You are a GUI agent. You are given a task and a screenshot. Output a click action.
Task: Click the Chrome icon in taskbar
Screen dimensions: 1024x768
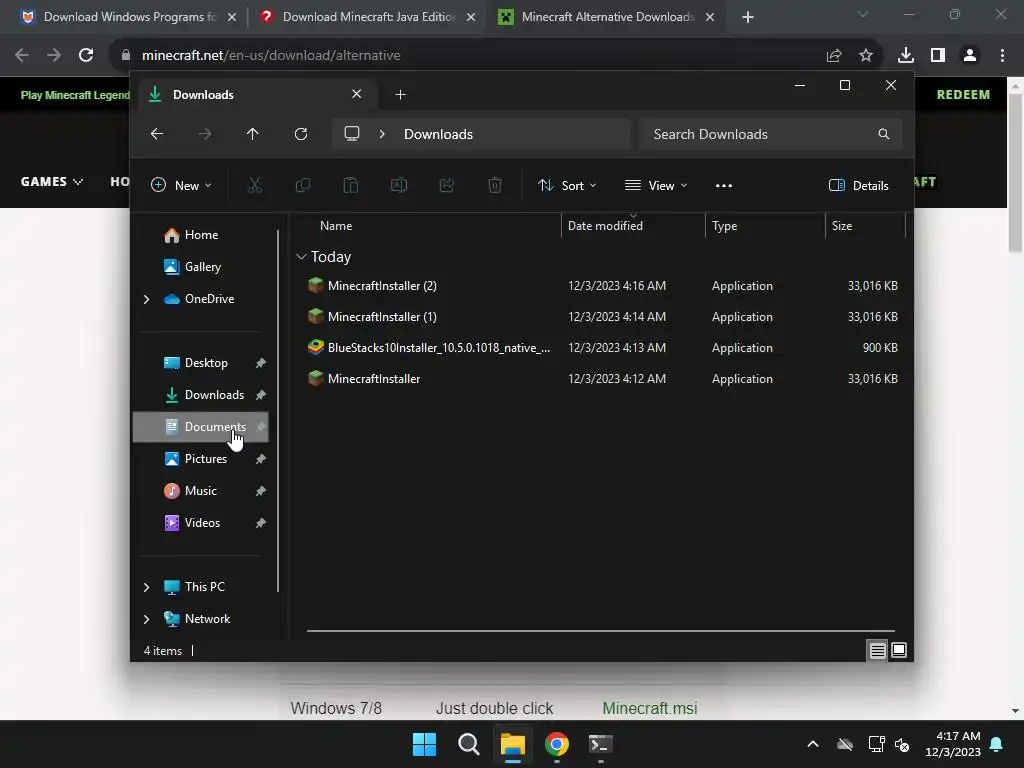pyautogui.click(x=557, y=744)
